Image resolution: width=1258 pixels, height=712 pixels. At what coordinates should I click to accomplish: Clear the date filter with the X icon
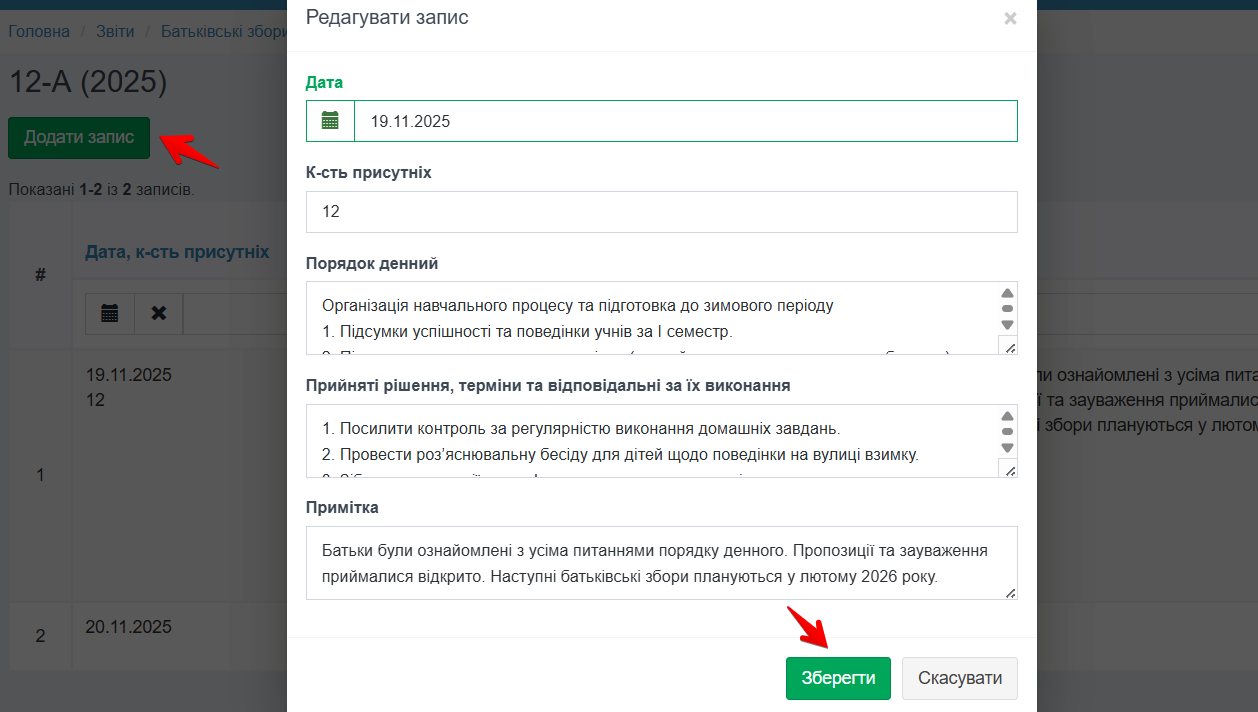pos(159,313)
